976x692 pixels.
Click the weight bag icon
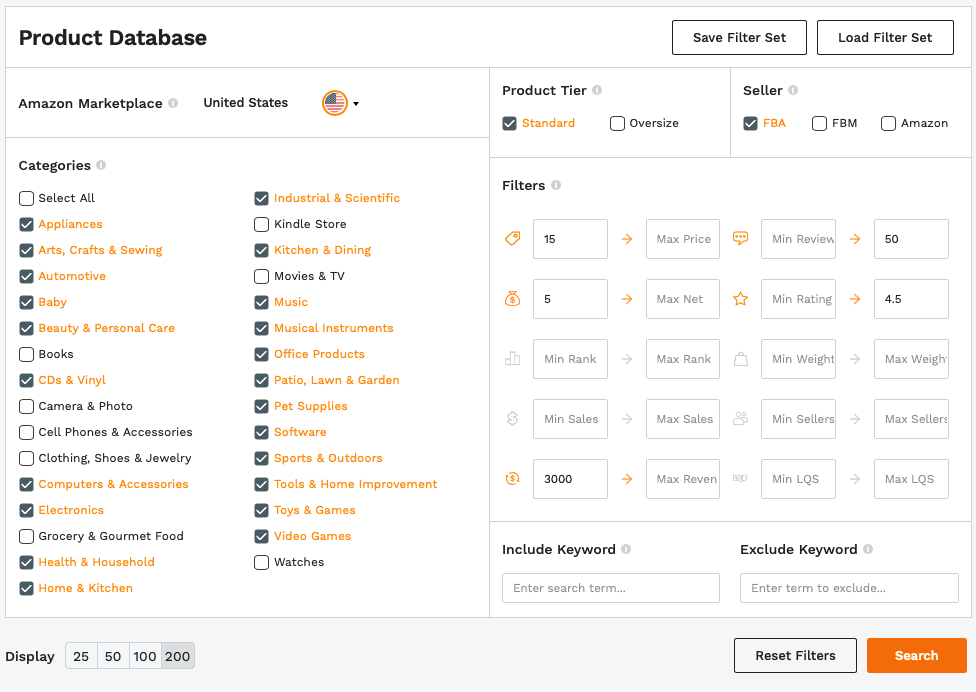(740, 358)
